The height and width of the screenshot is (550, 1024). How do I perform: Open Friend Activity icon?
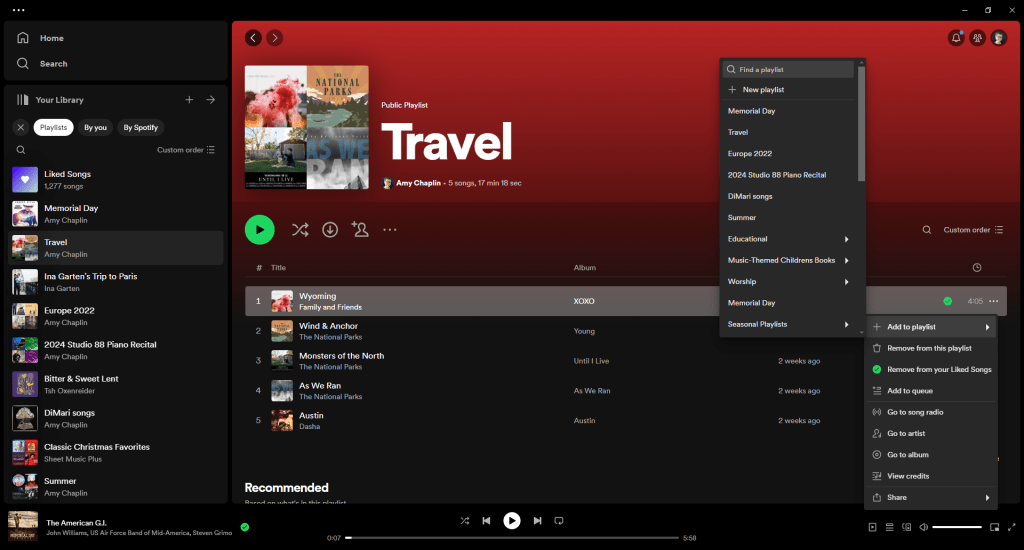pyautogui.click(x=977, y=38)
